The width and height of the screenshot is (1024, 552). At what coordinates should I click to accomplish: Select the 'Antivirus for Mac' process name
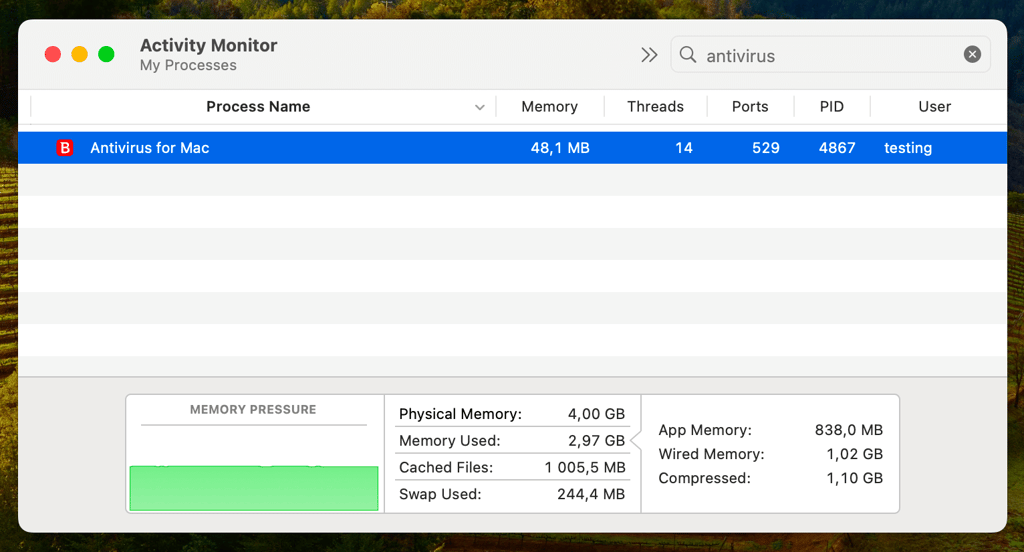point(150,148)
